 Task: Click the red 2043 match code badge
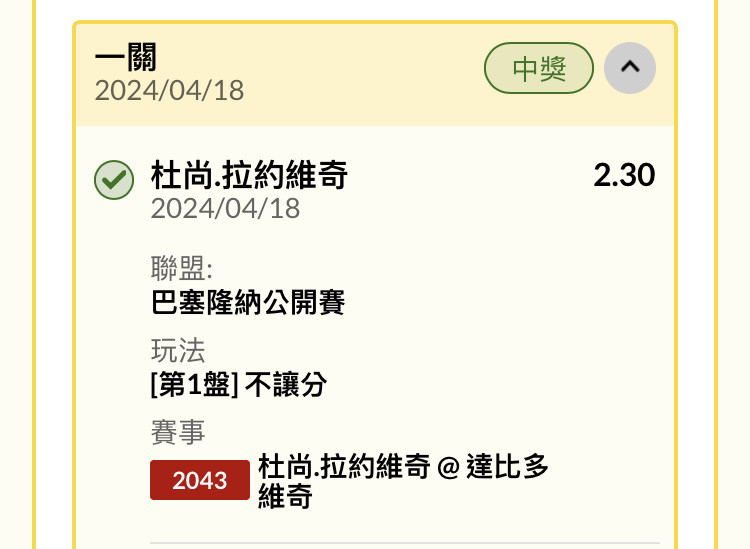199,480
